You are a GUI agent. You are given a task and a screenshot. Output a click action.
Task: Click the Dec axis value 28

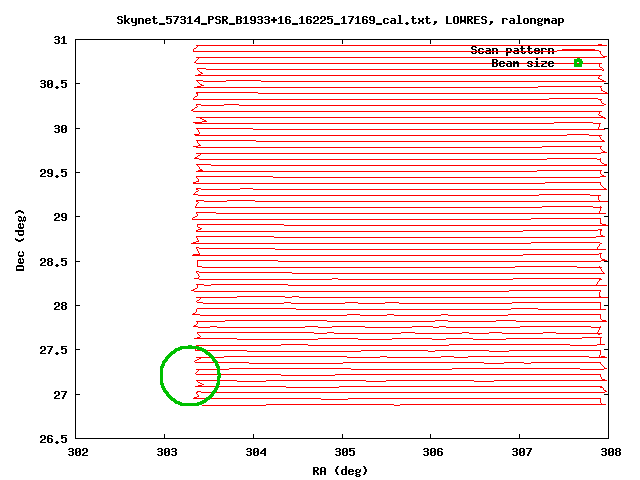click(x=60, y=306)
